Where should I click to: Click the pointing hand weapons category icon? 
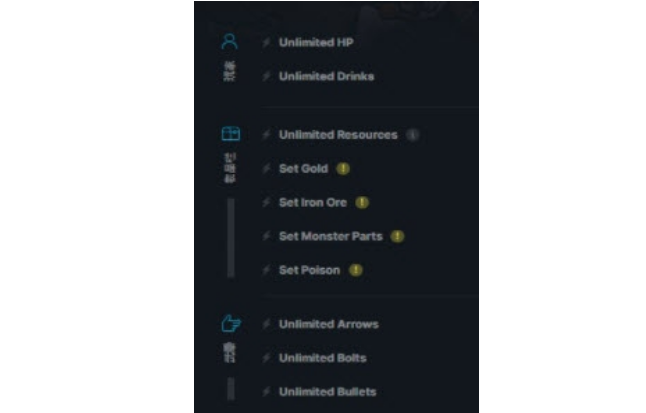pyautogui.click(x=230, y=324)
